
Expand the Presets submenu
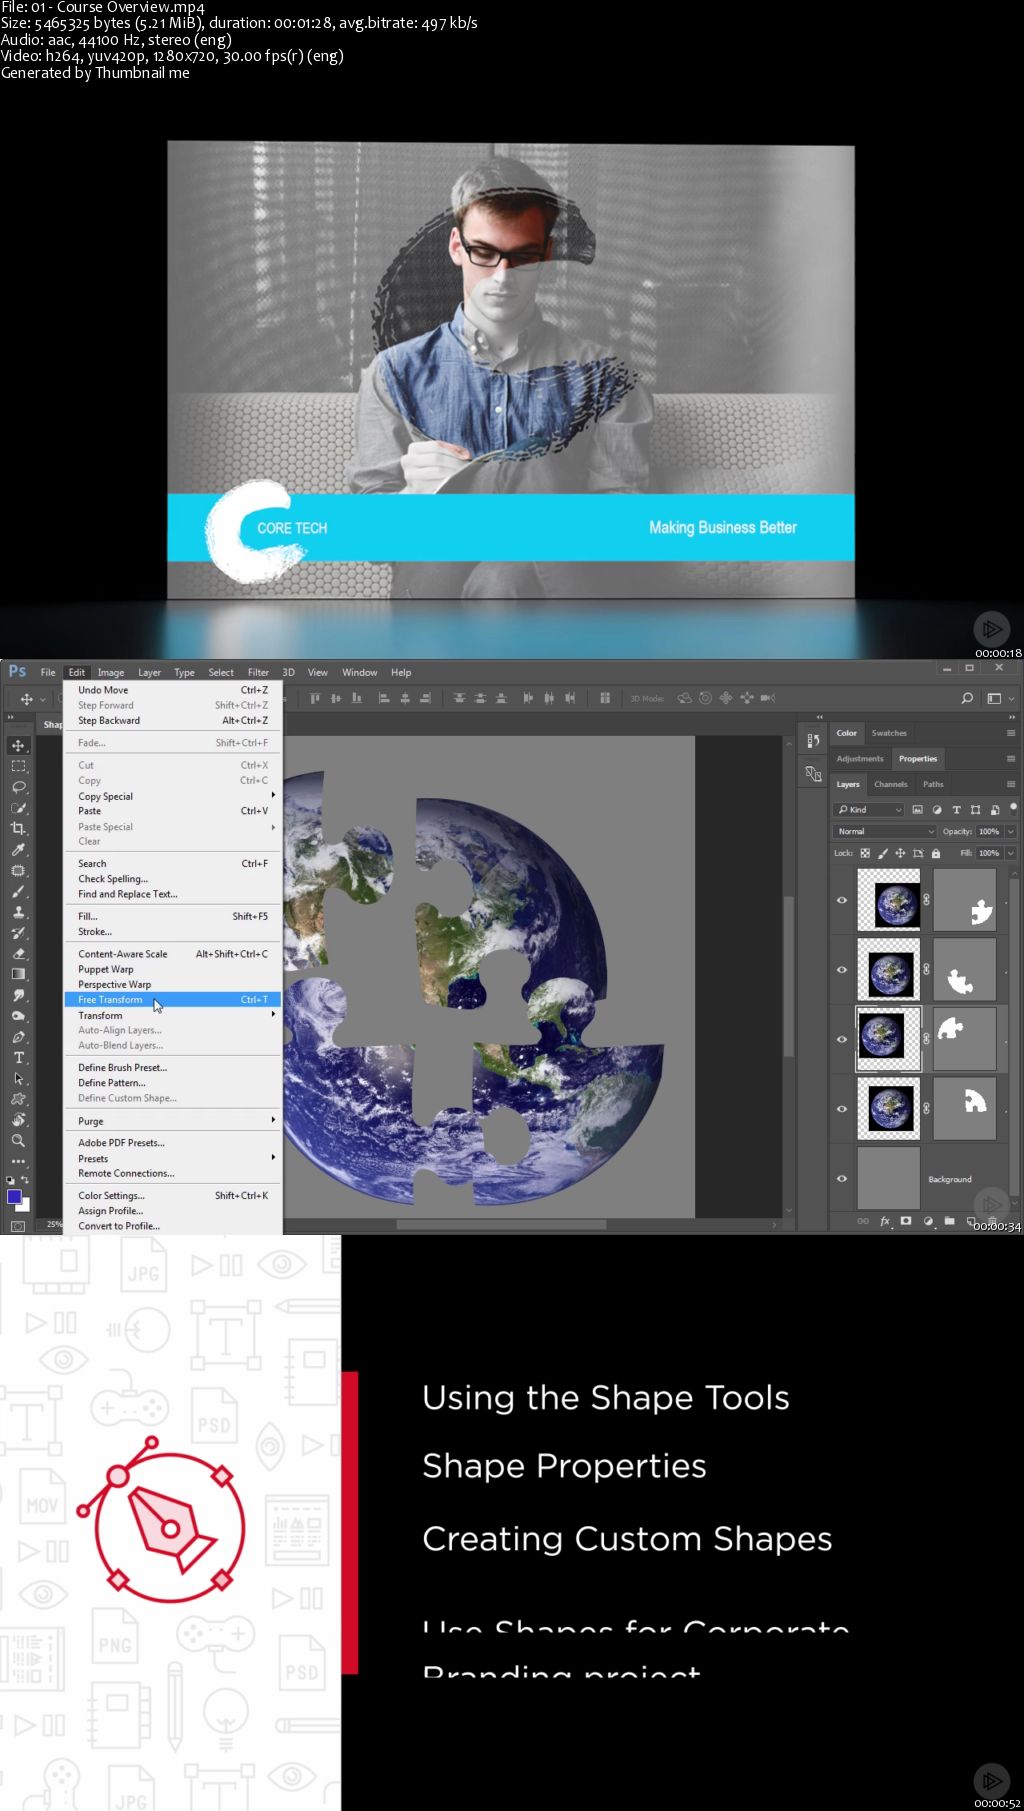(172, 1158)
